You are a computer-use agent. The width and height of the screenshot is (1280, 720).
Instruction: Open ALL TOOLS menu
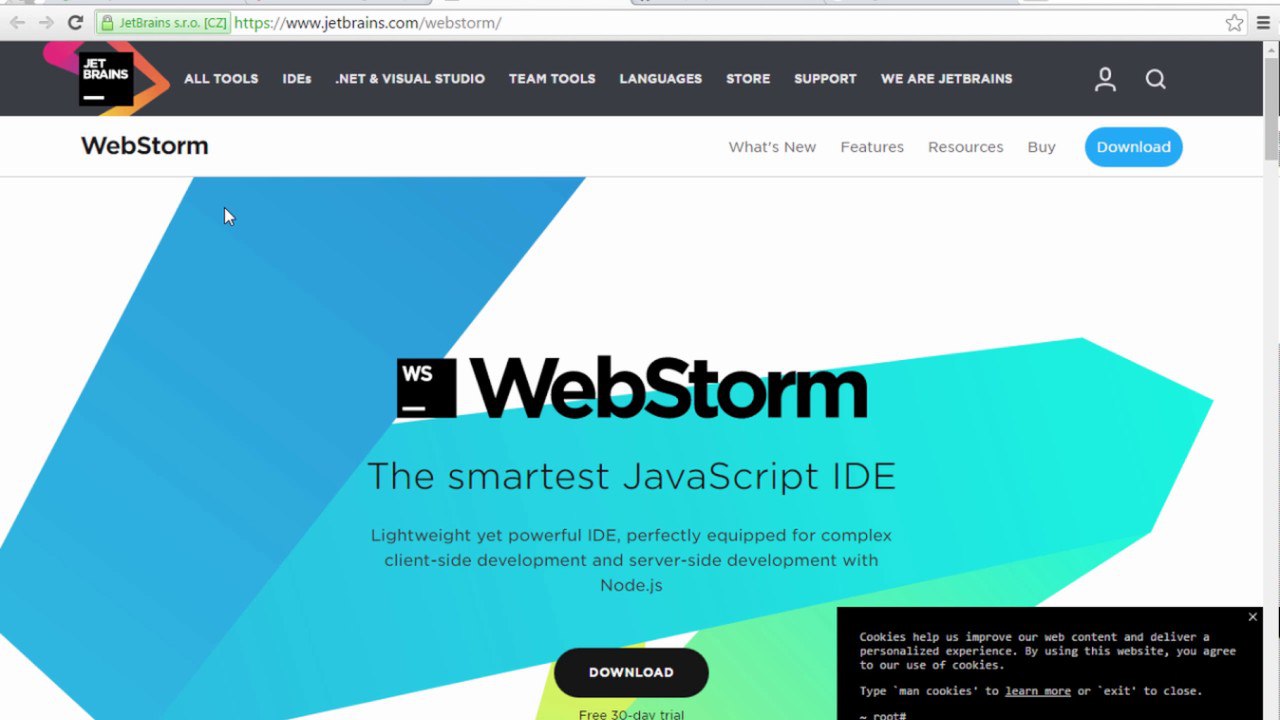(221, 79)
